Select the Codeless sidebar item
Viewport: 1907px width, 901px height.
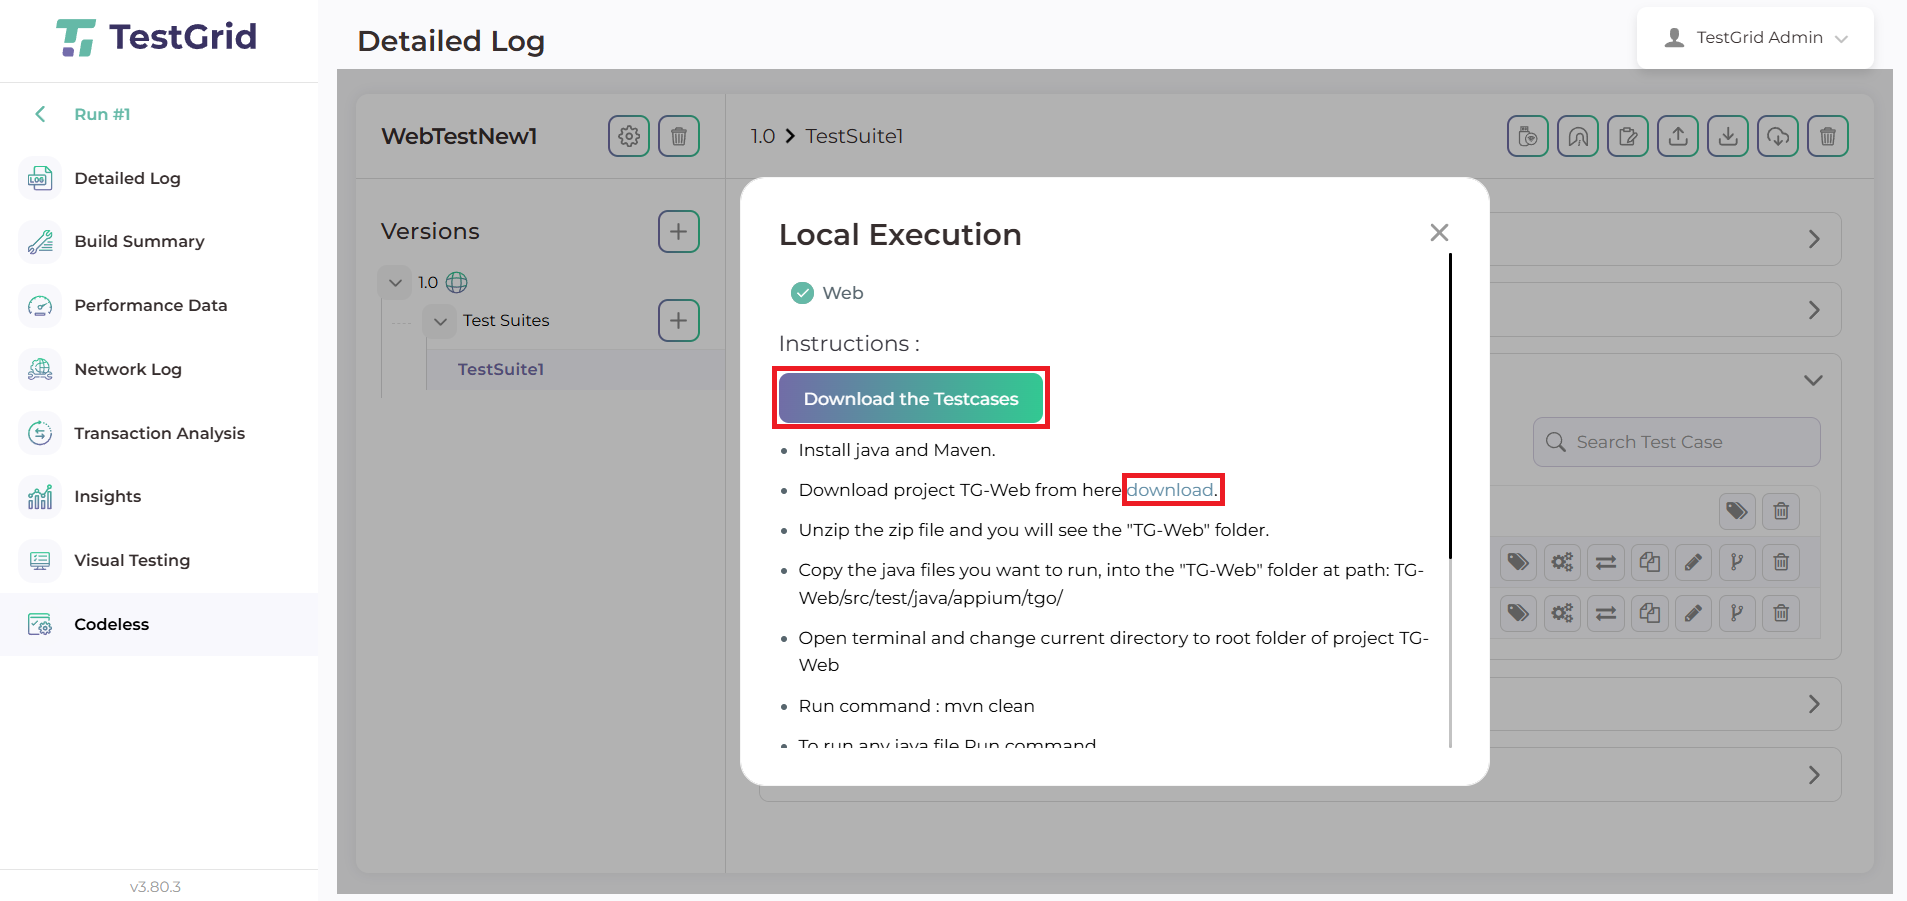tap(159, 624)
